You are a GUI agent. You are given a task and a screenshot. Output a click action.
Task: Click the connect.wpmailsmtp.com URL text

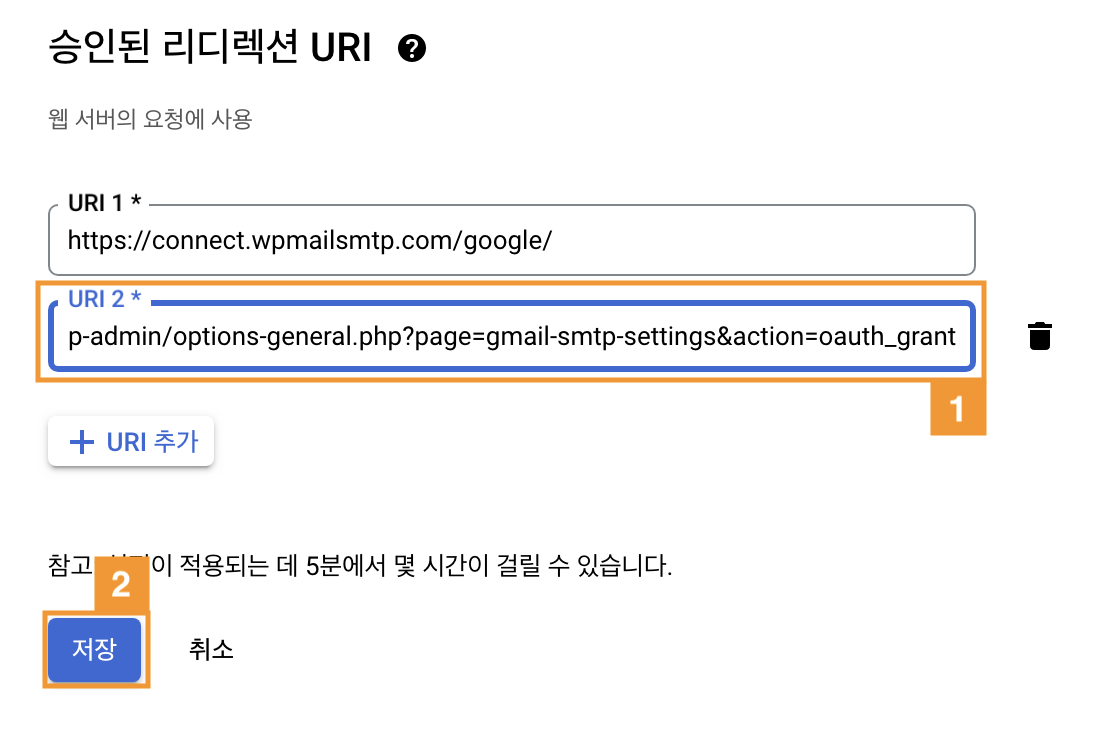click(x=310, y=240)
